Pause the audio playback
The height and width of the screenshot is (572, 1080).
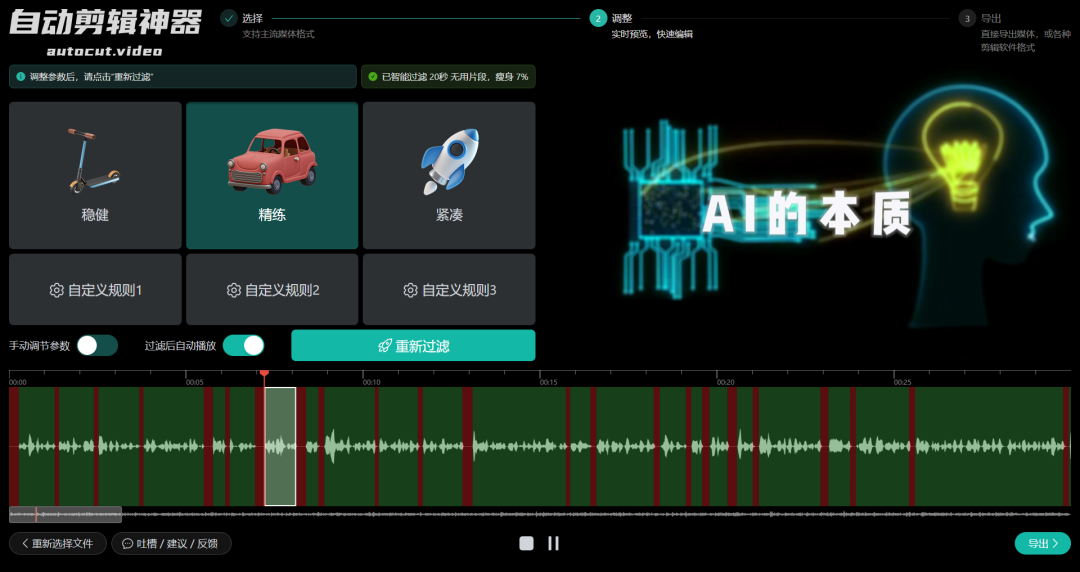pyautogui.click(x=553, y=543)
